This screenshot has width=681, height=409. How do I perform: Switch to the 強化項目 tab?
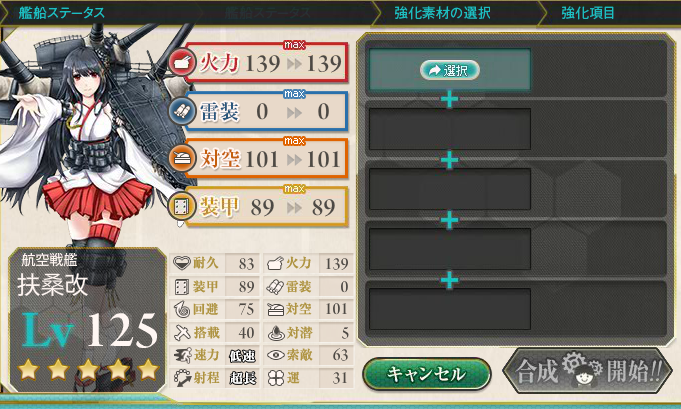tap(588, 13)
